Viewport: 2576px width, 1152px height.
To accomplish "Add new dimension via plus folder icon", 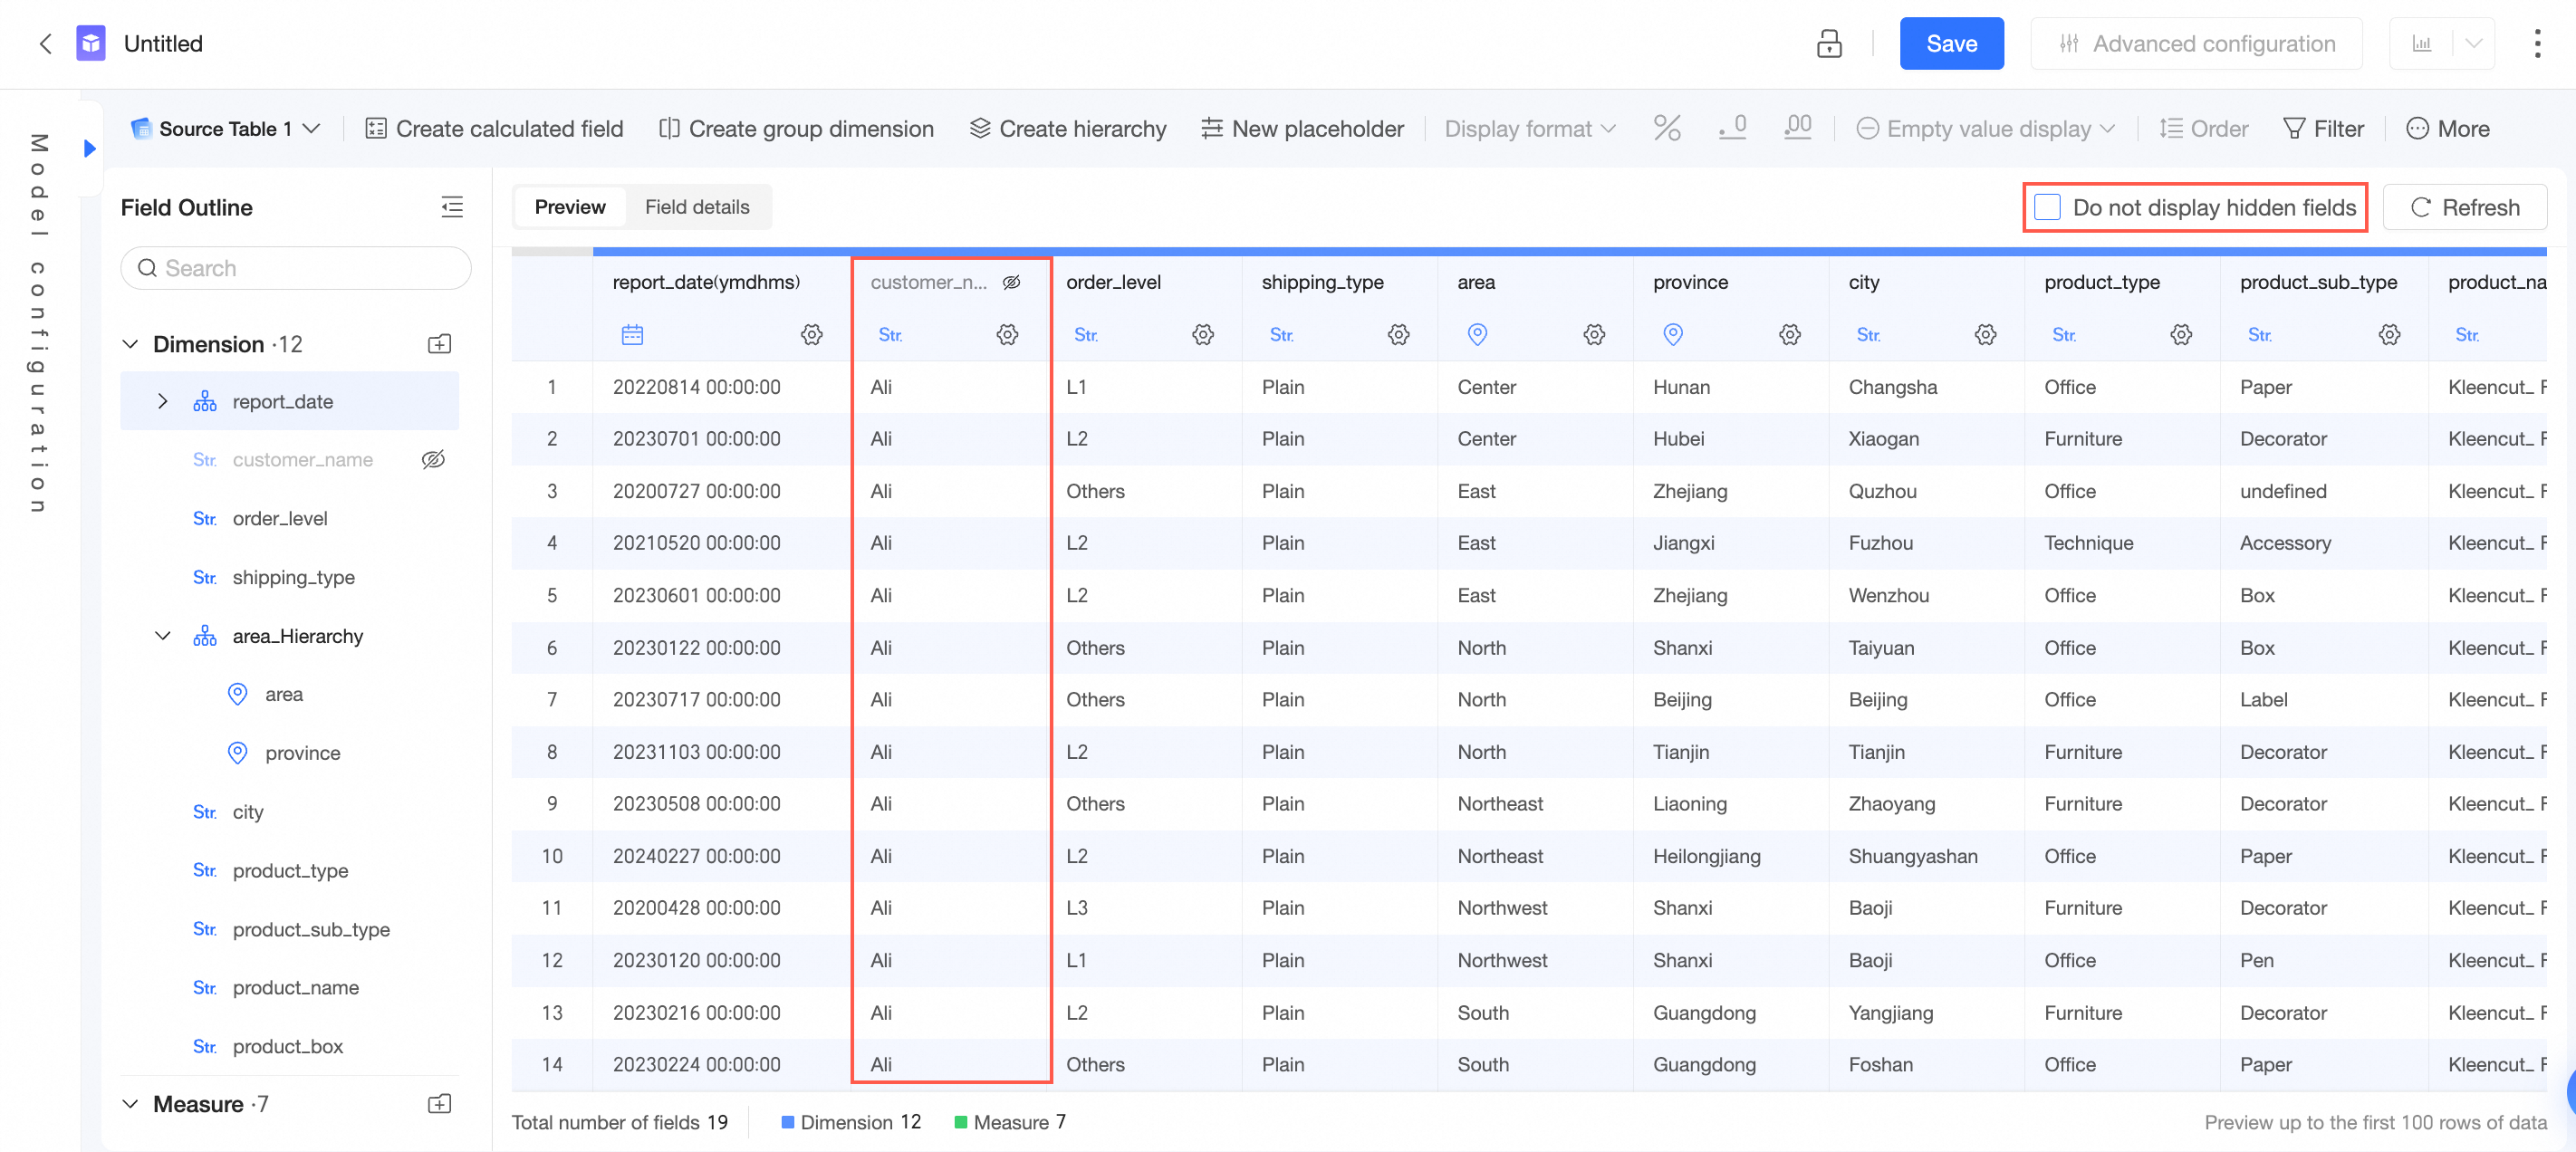I will (x=439, y=344).
